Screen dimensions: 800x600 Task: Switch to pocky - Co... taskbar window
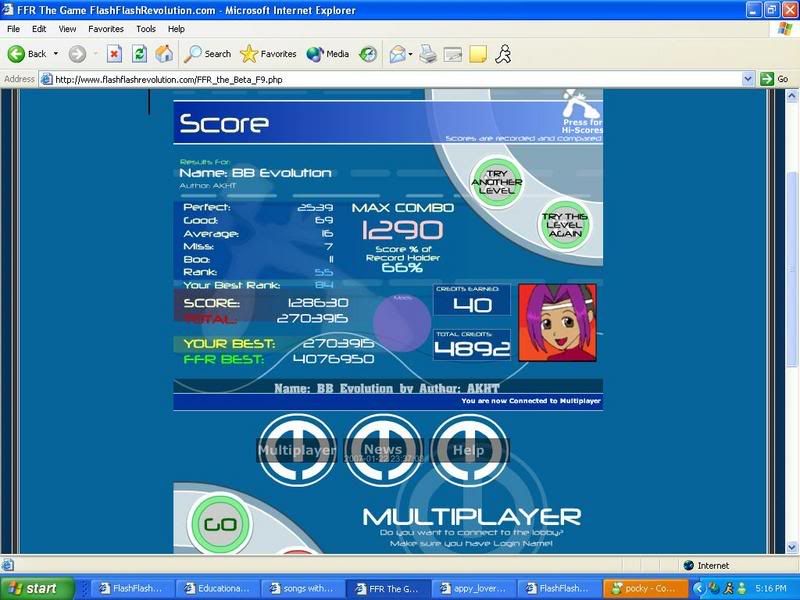[x=645, y=588]
